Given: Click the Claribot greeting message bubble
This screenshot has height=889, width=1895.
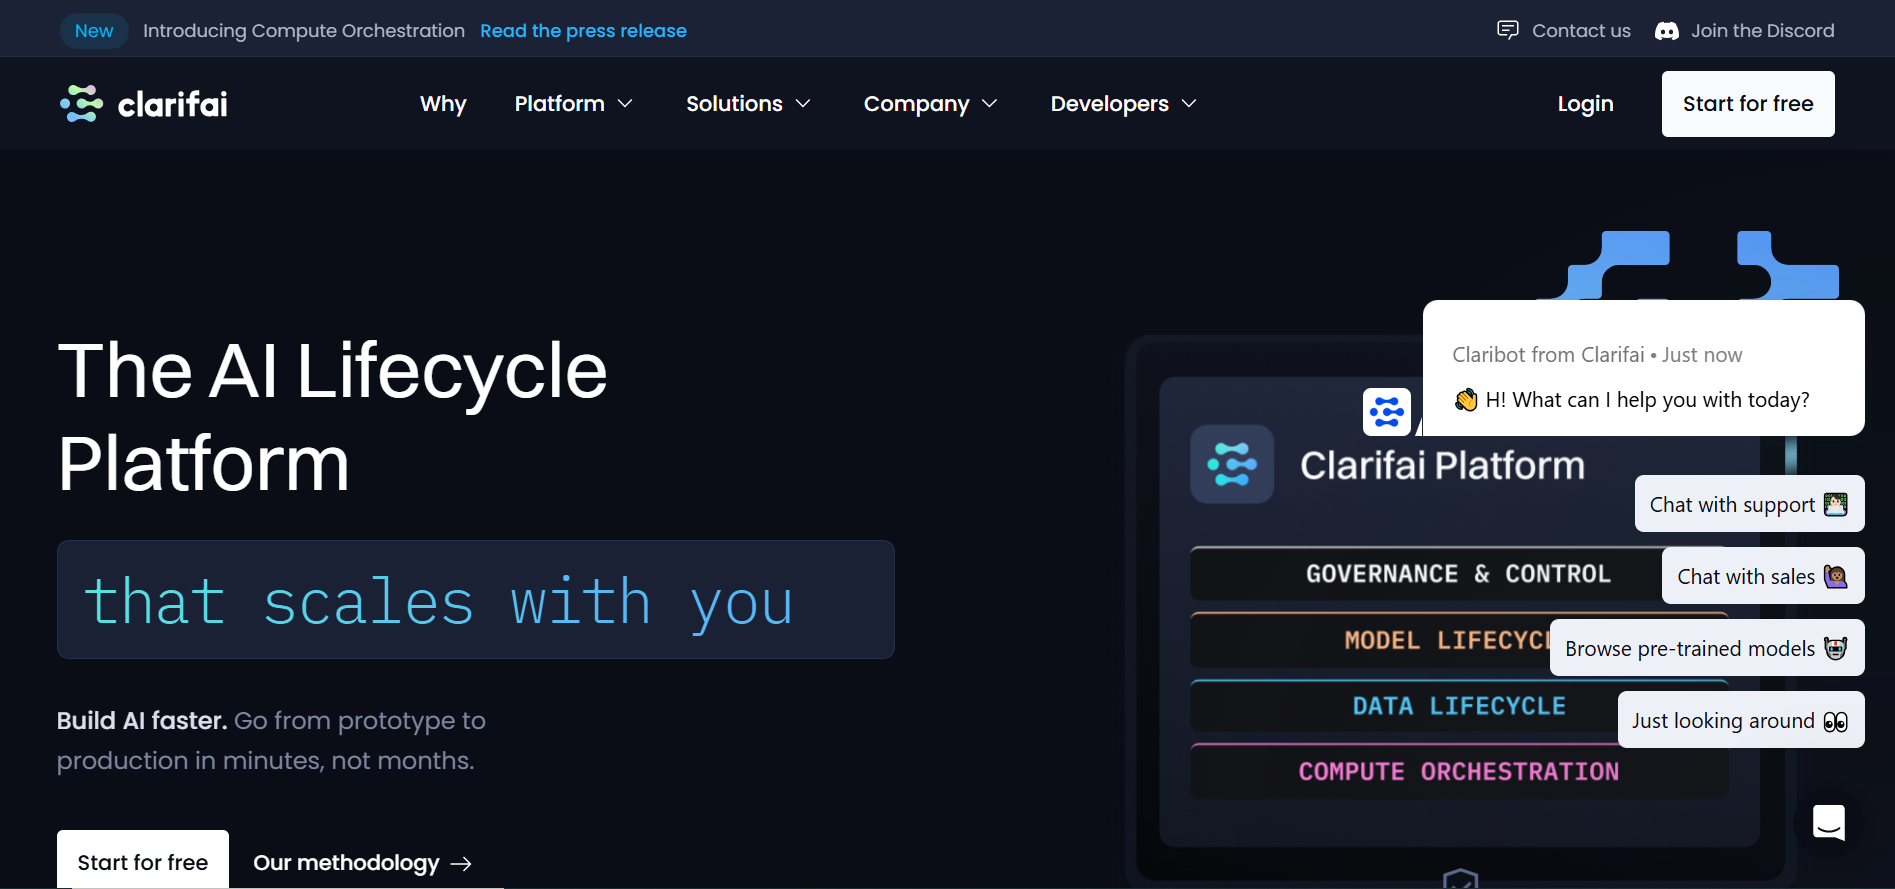Looking at the screenshot, I should click(1643, 368).
